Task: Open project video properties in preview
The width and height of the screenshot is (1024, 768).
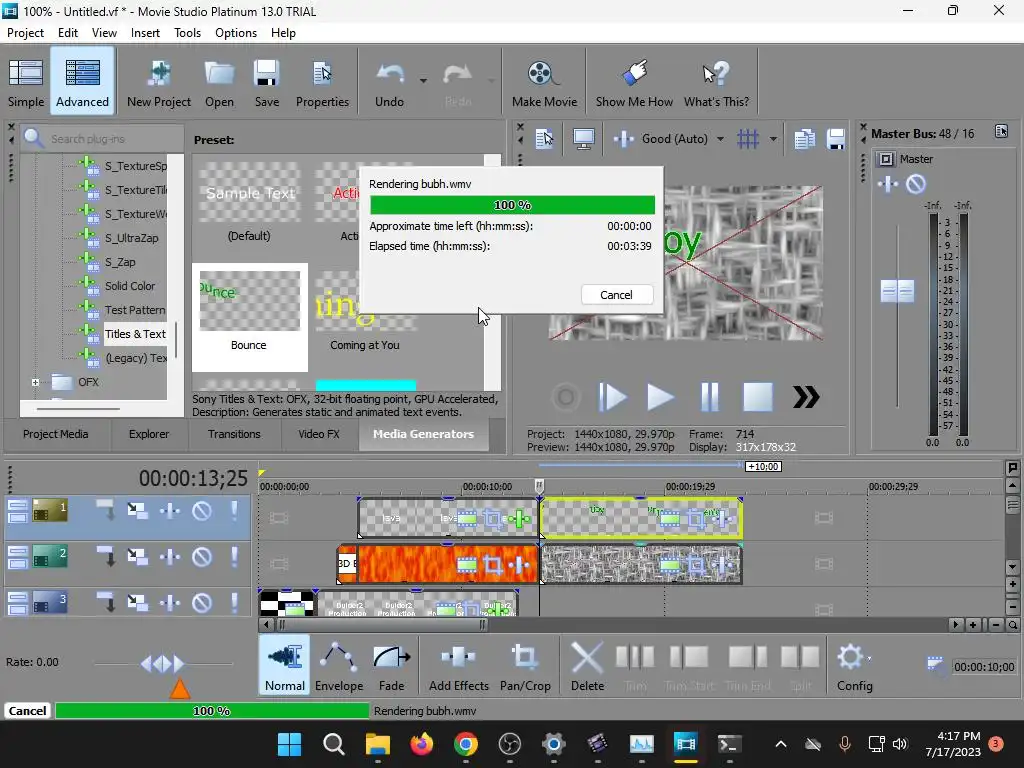Action: 545,138
